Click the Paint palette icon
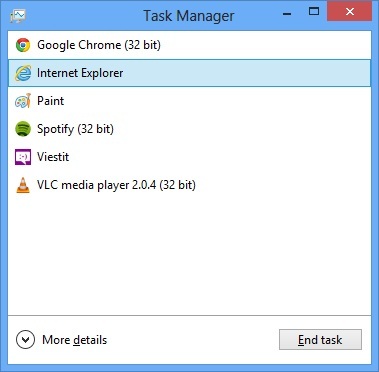The width and height of the screenshot is (379, 372). 23,101
